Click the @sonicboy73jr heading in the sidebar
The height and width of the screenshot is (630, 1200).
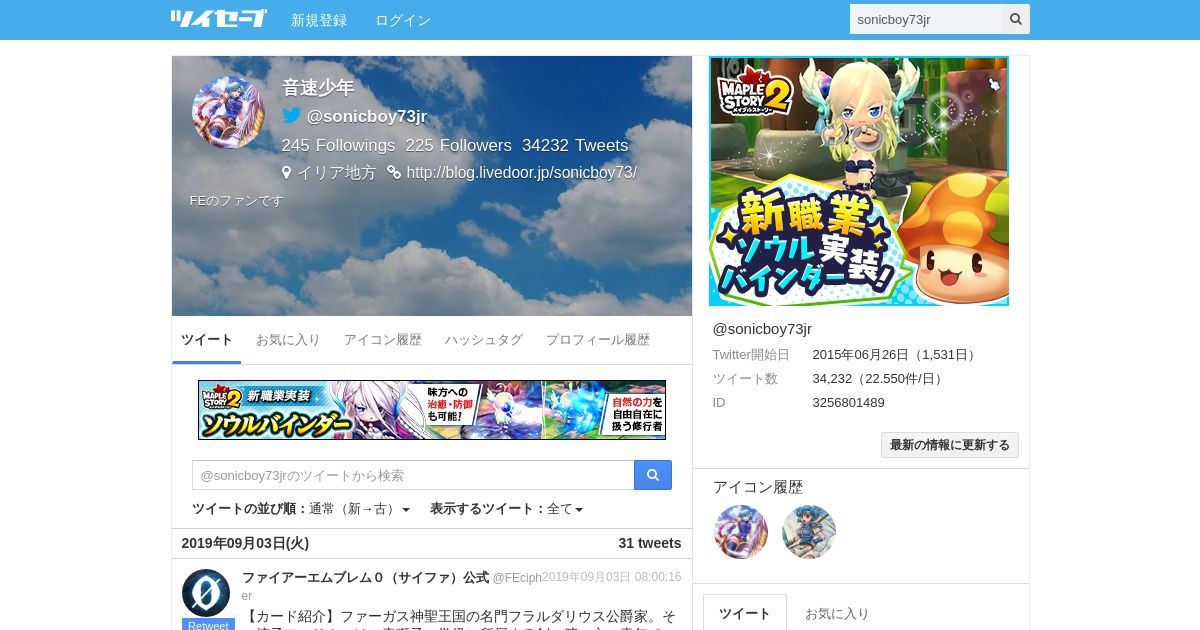tap(762, 328)
